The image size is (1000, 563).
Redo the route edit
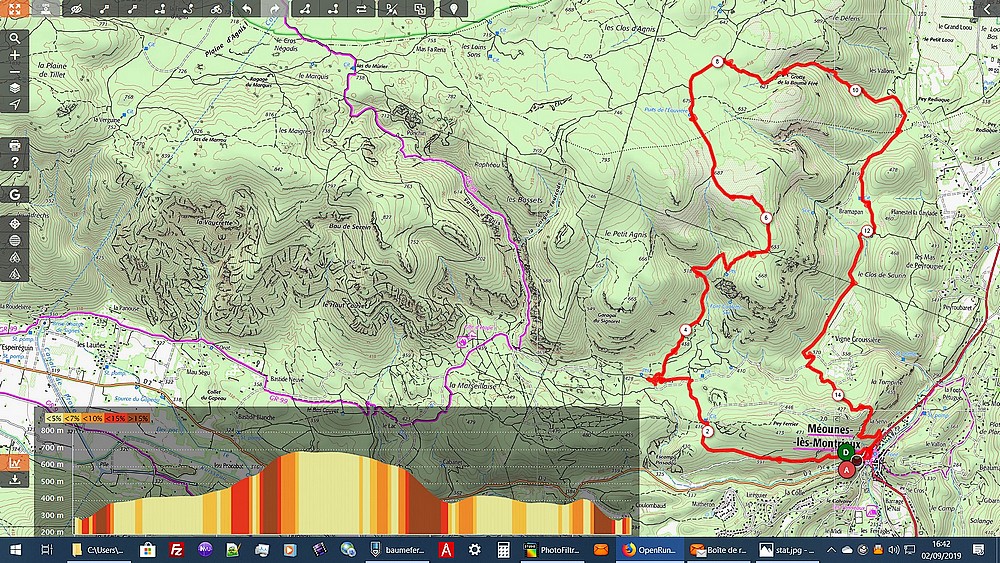click(275, 9)
